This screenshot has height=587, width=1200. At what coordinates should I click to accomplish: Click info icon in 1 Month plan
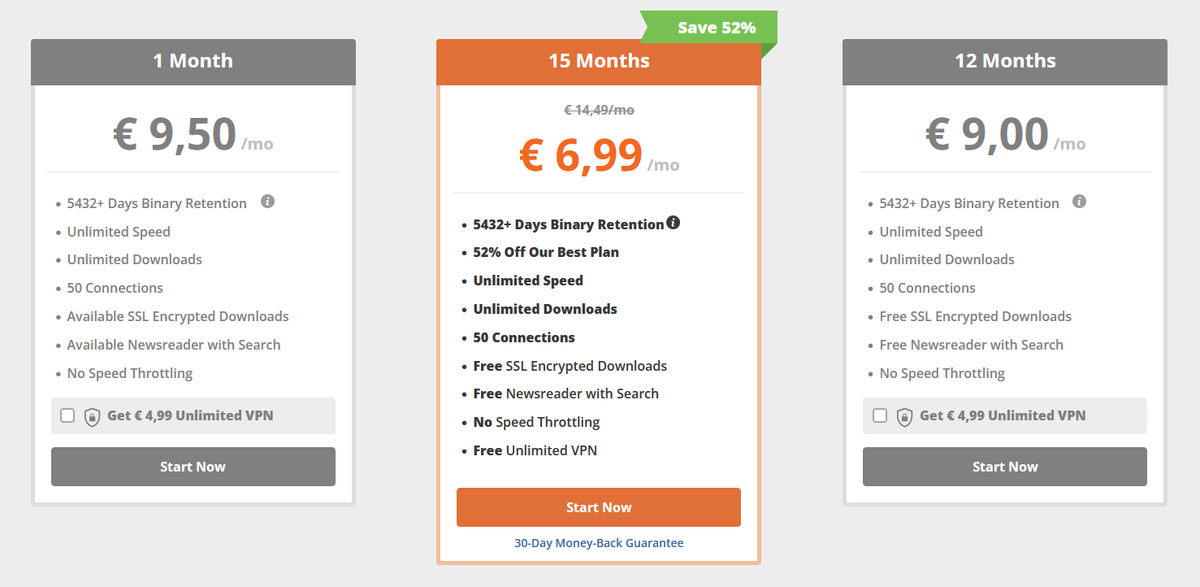pyautogui.click(x=267, y=202)
